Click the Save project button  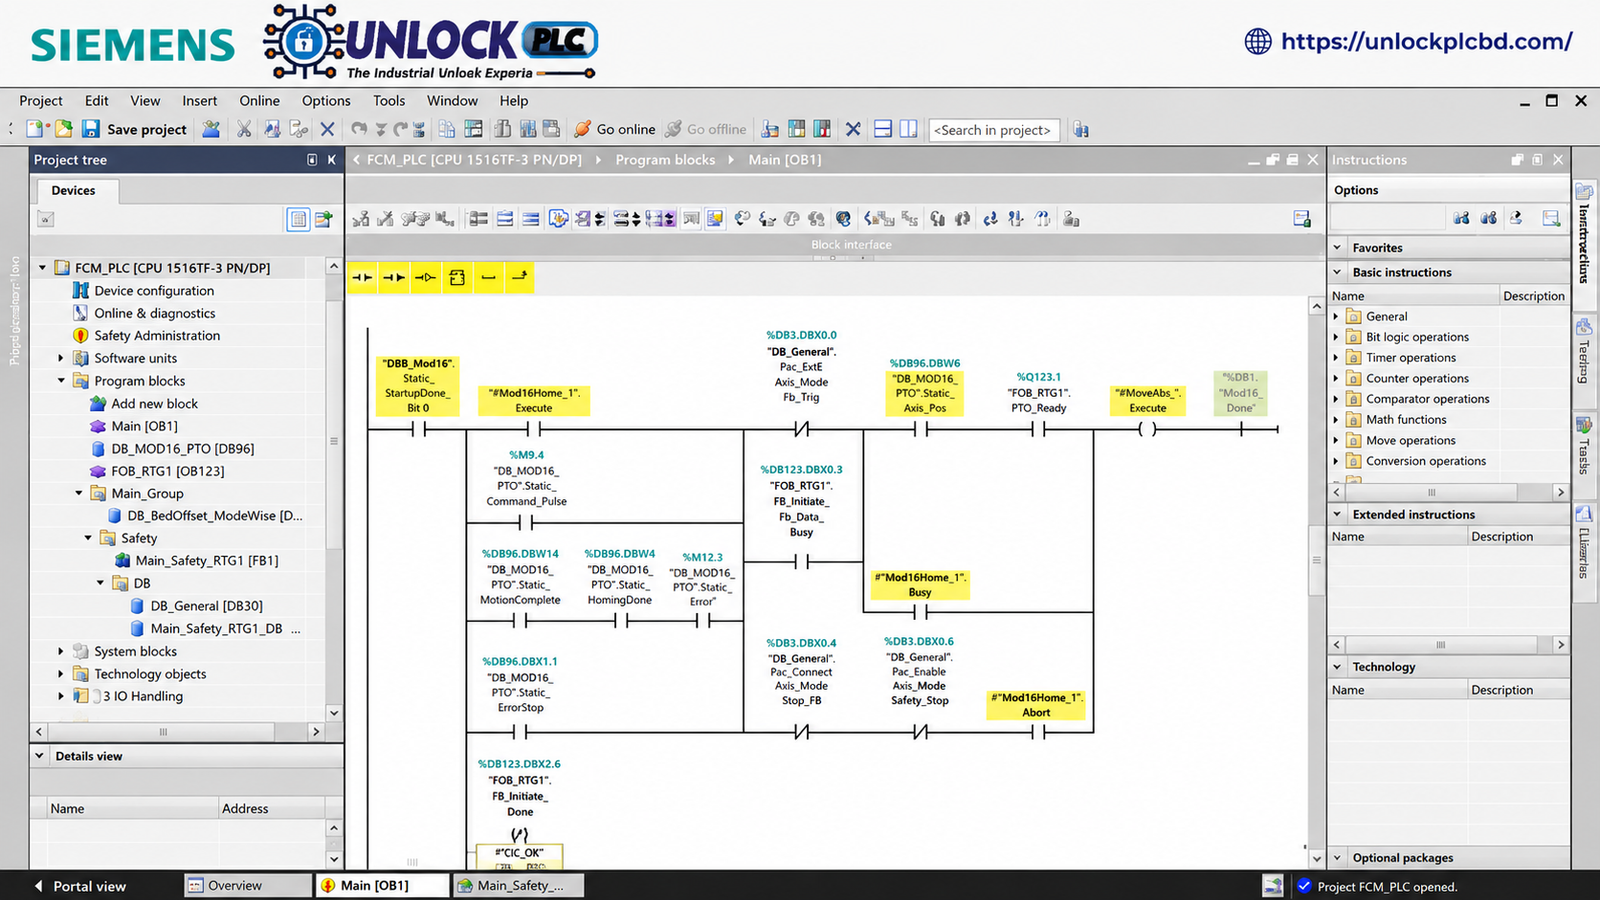[x=135, y=129]
